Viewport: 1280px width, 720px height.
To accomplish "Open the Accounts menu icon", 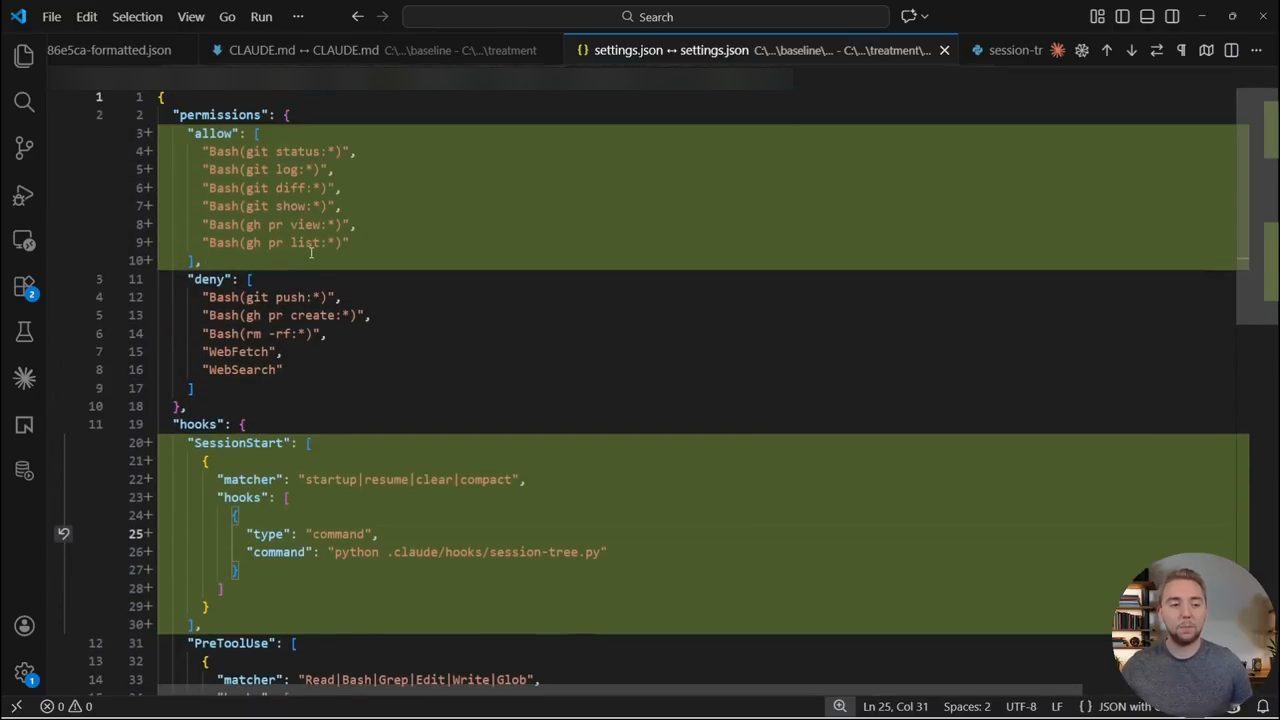I will tap(24, 626).
